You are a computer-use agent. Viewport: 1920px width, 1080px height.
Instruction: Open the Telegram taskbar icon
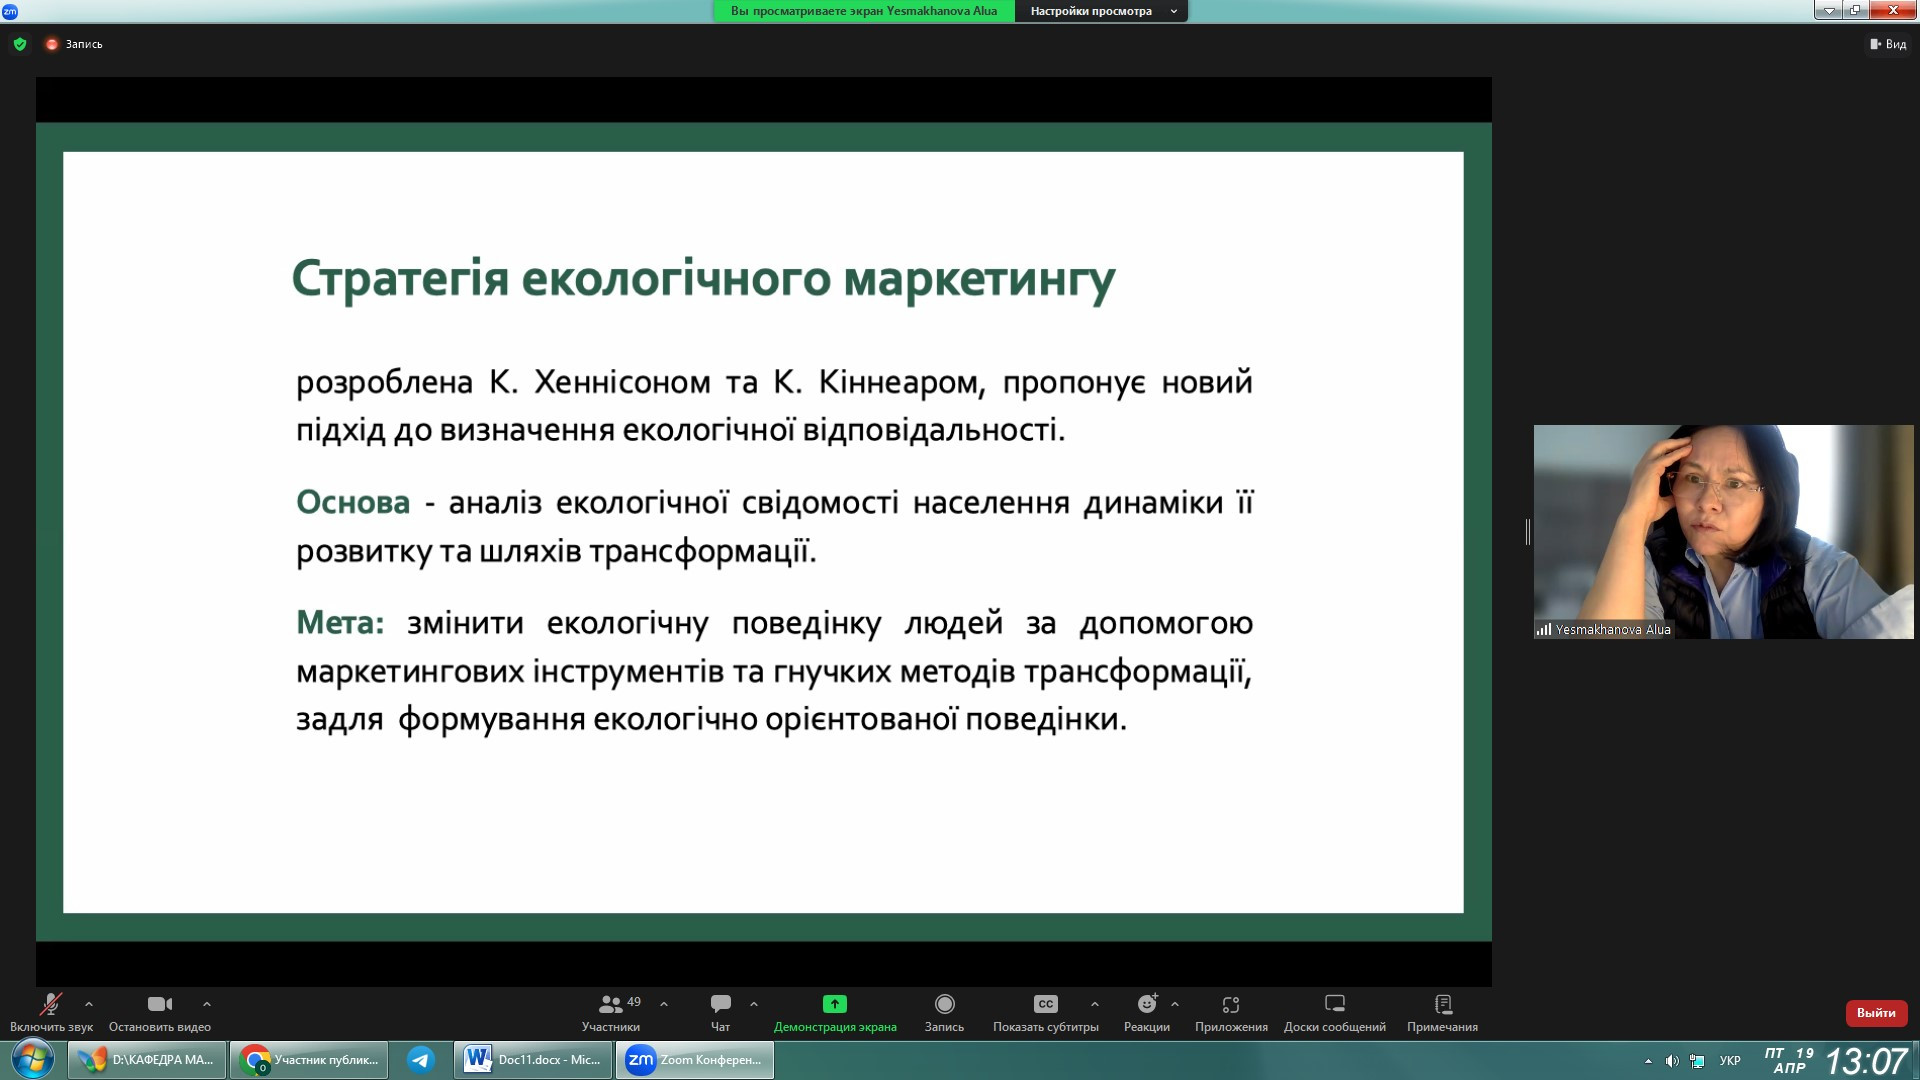pyautogui.click(x=421, y=1059)
